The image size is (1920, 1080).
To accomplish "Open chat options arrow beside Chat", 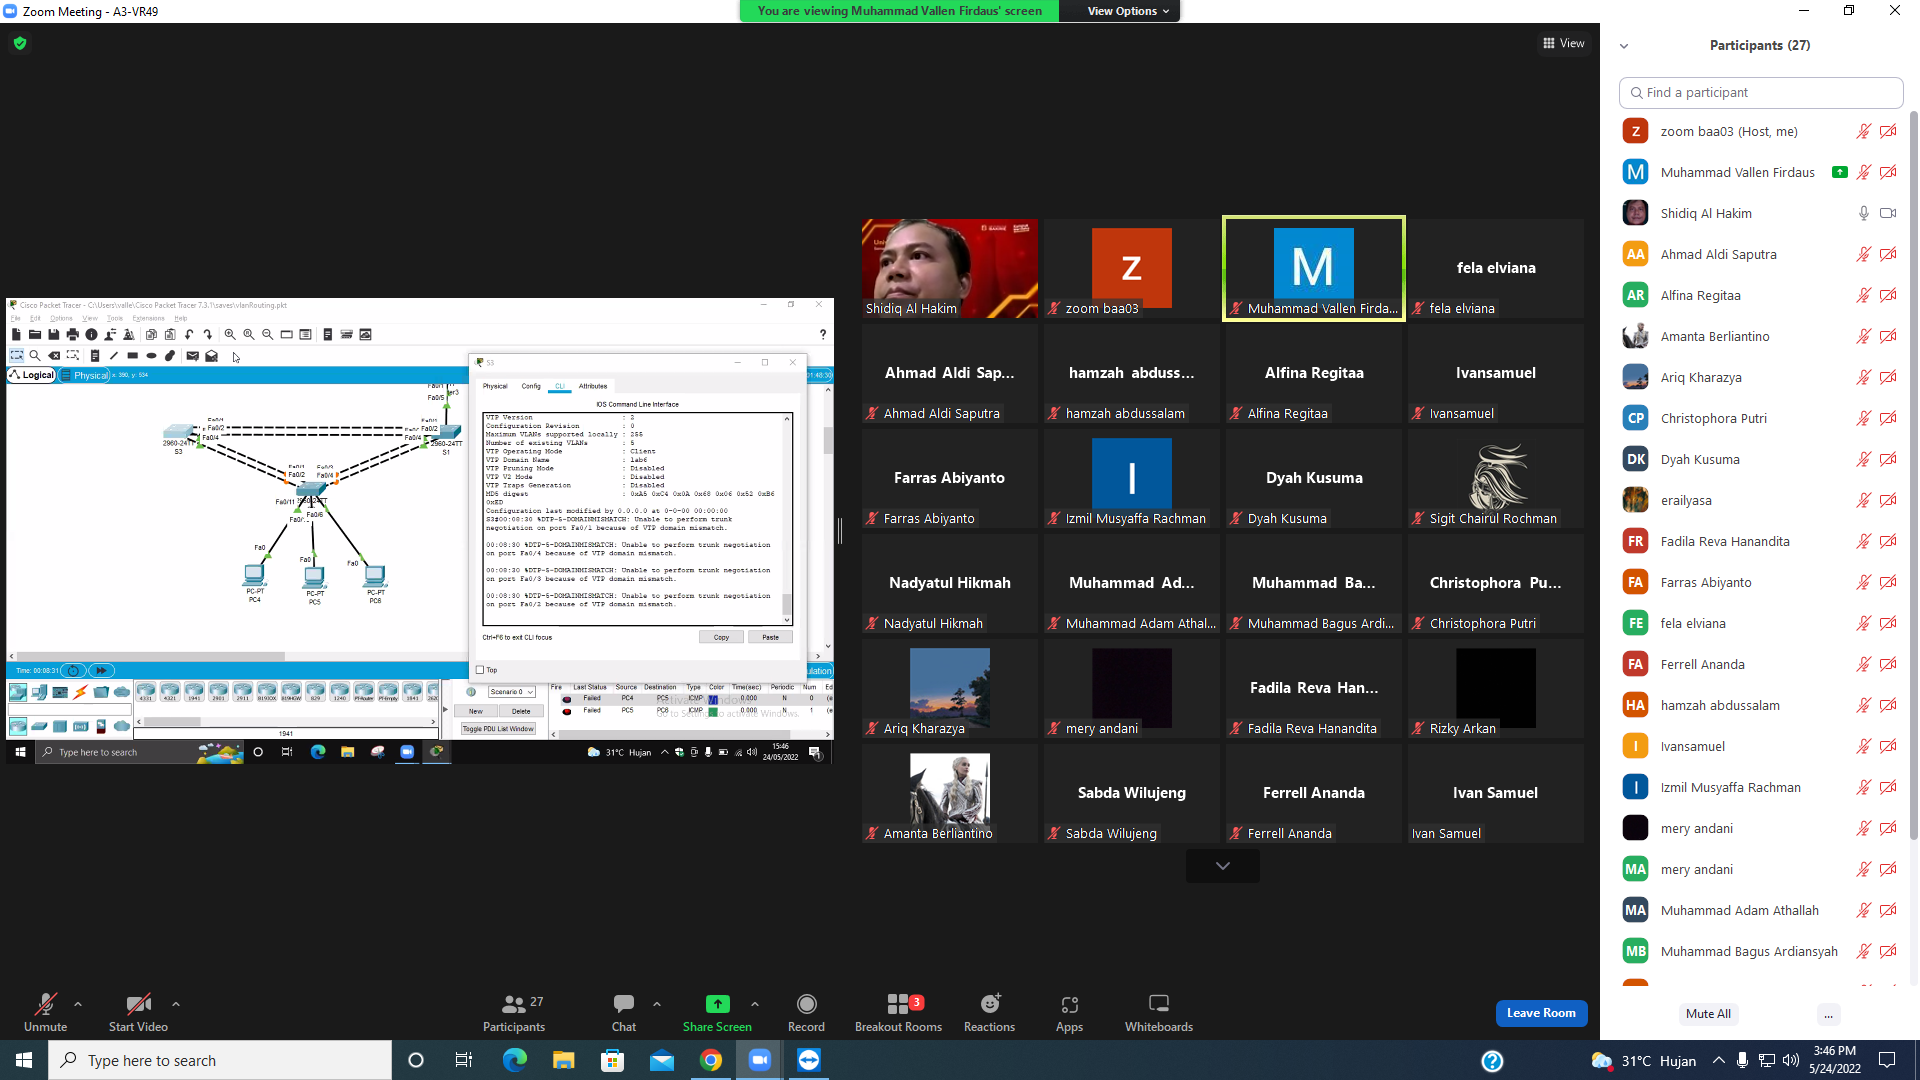I will (657, 1004).
